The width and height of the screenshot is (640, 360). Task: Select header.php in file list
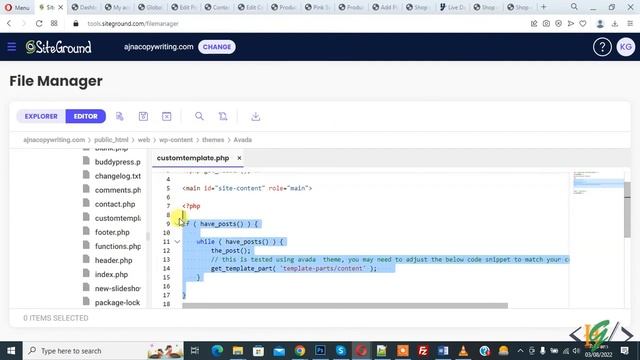click(x=108, y=260)
